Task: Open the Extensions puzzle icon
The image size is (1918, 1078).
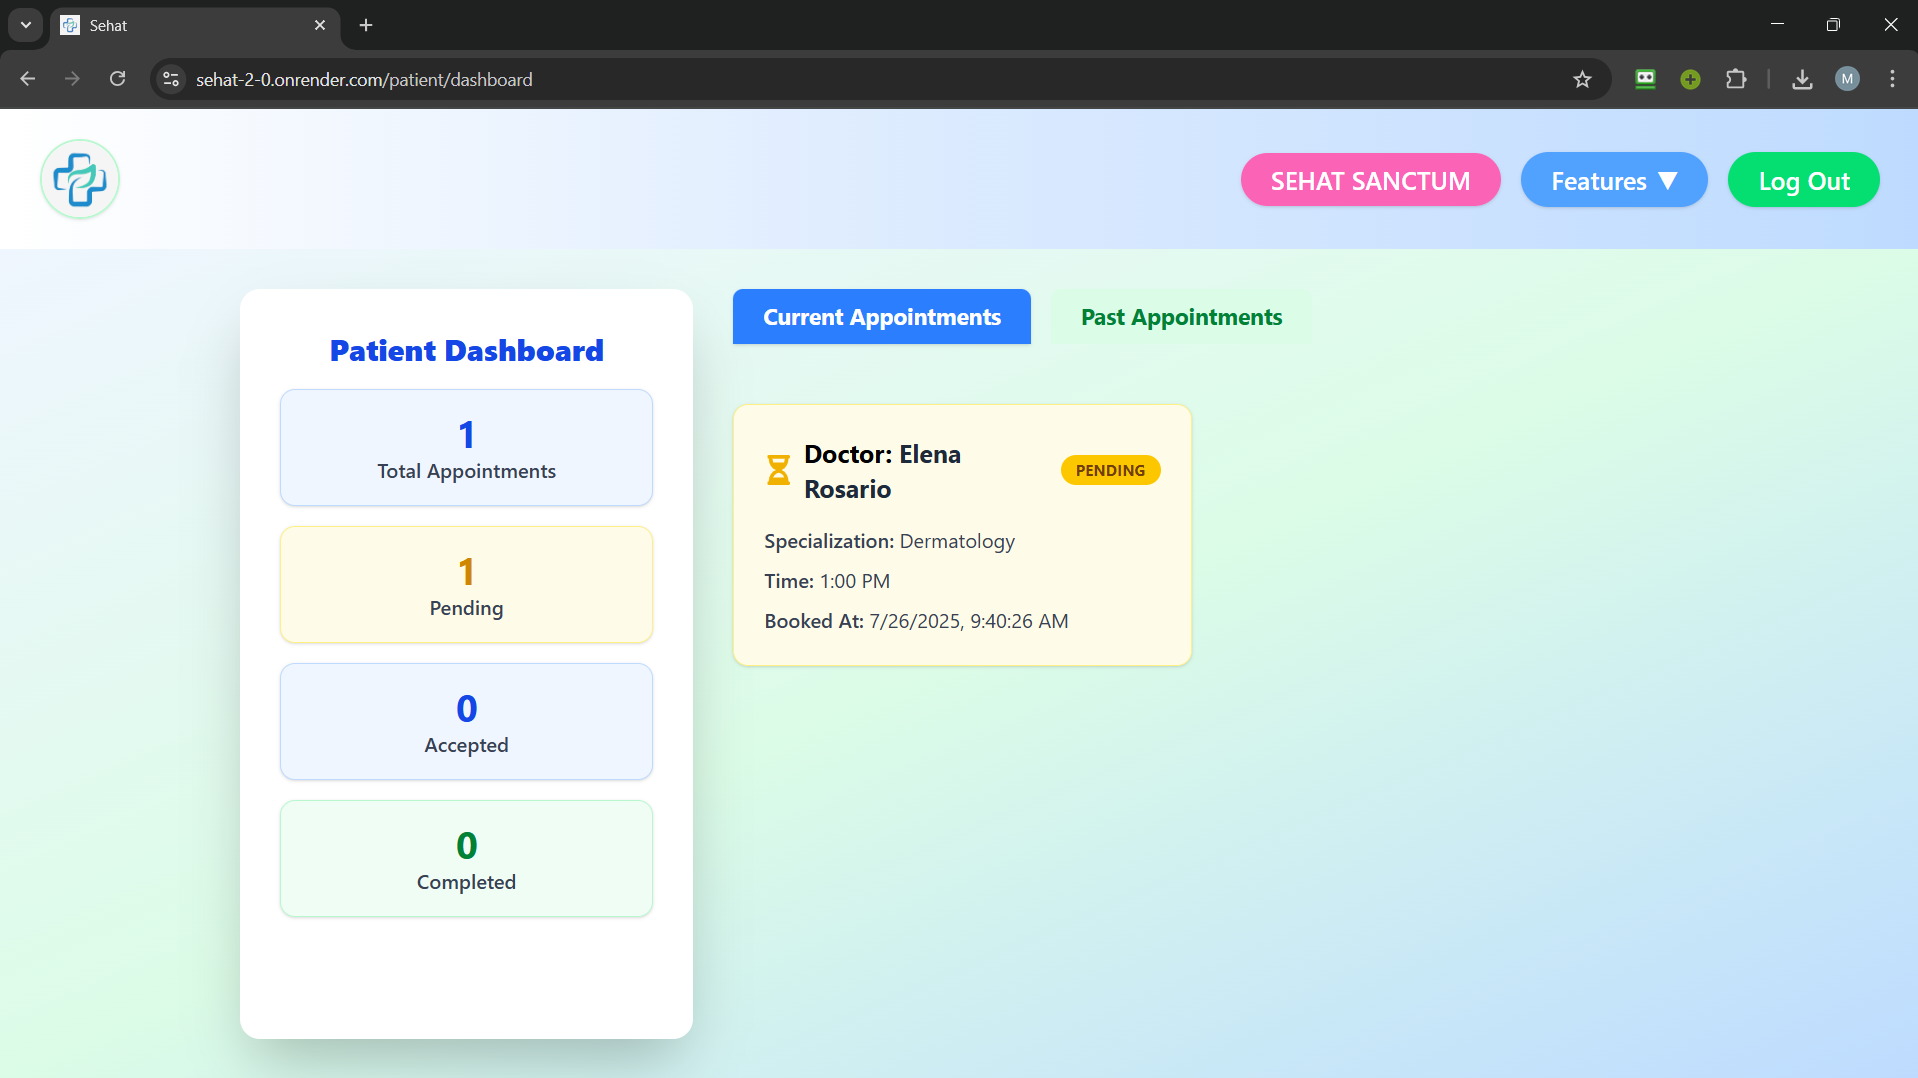Action: 1736,79
